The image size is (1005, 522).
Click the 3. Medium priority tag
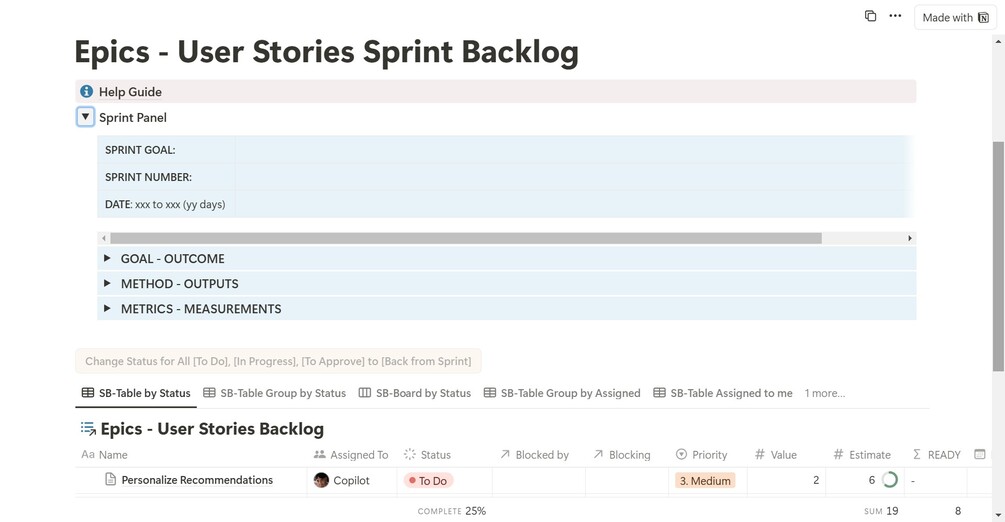pyautogui.click(x=705, y=481)
